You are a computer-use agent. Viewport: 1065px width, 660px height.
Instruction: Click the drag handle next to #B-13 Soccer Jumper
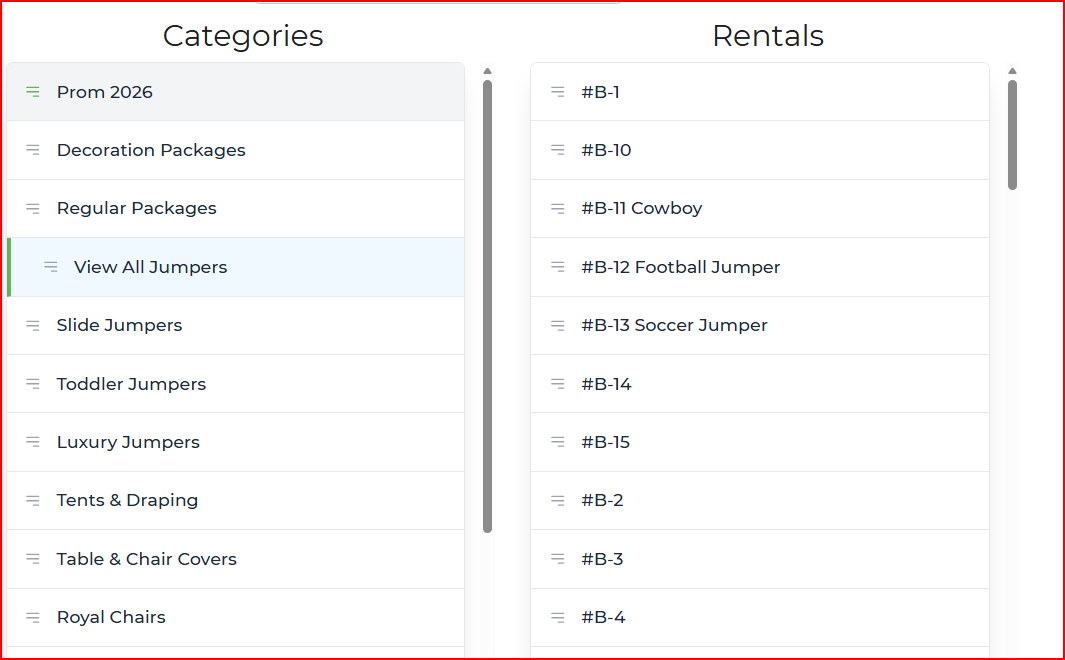click(558, 325)
